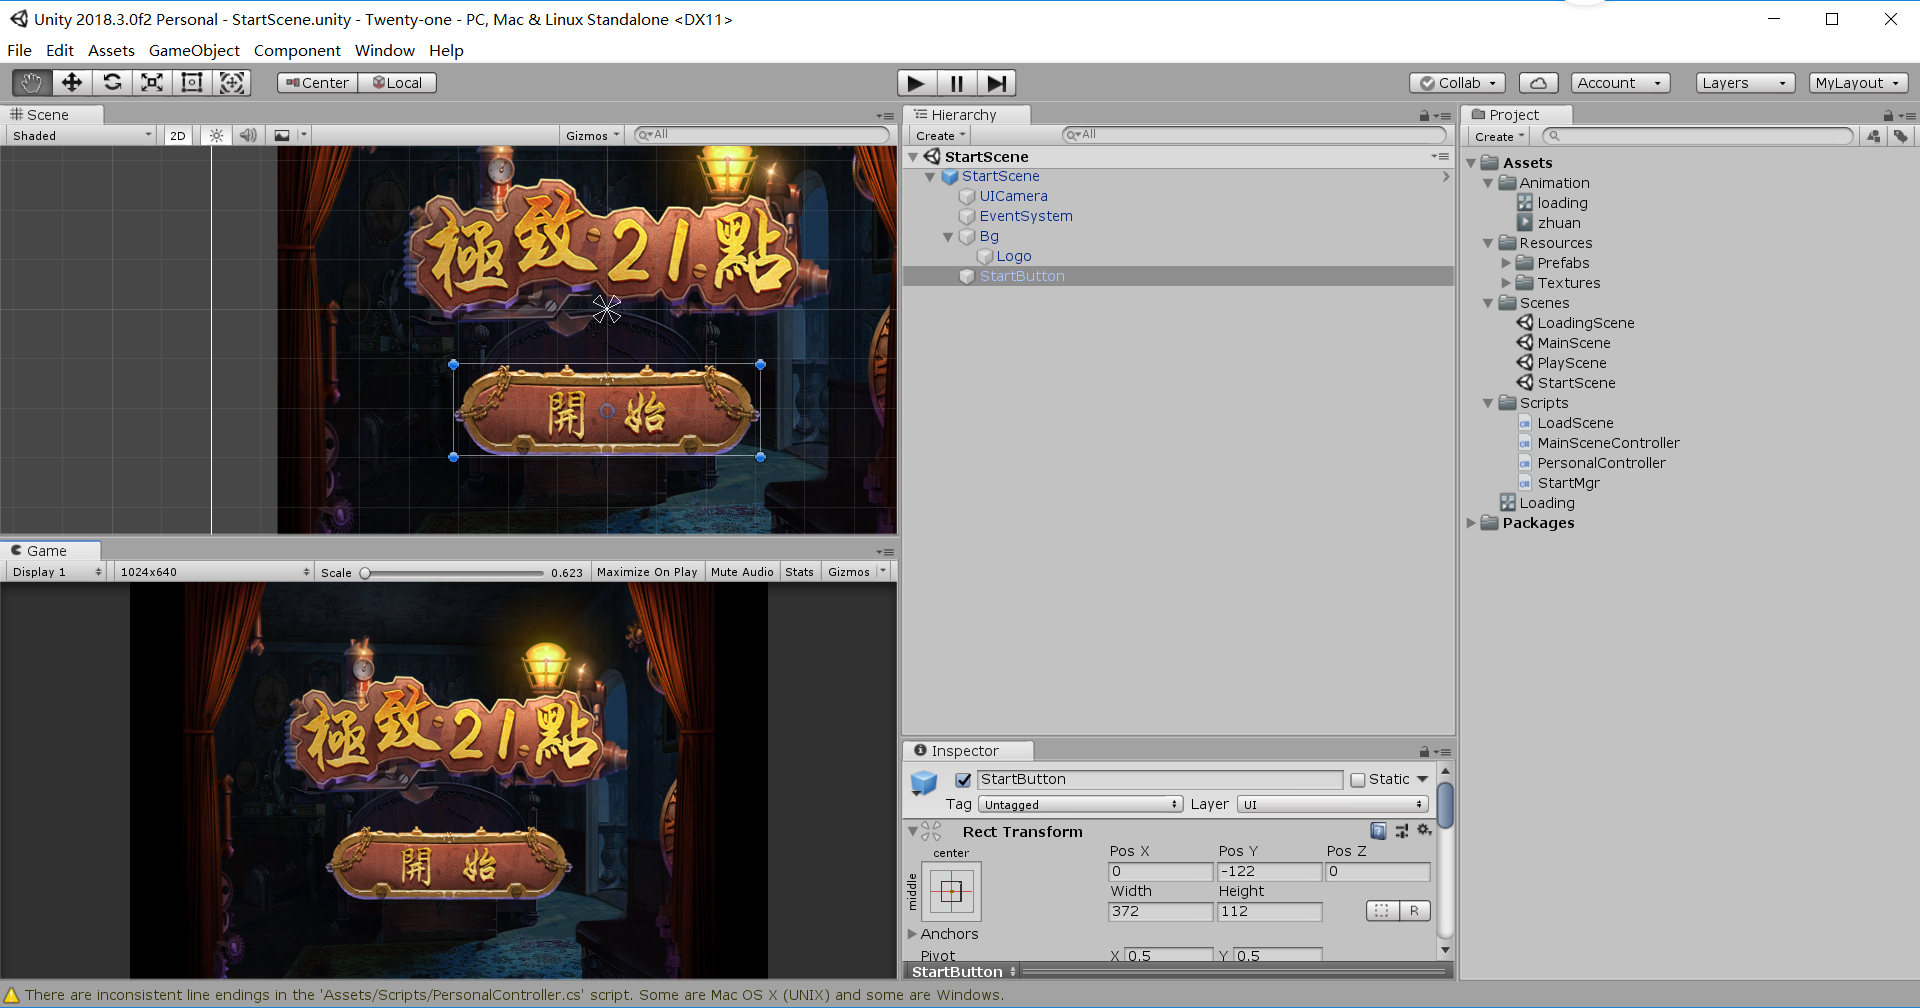
Task: Click the Pos Y field
Action: (x=1269, y=871)
